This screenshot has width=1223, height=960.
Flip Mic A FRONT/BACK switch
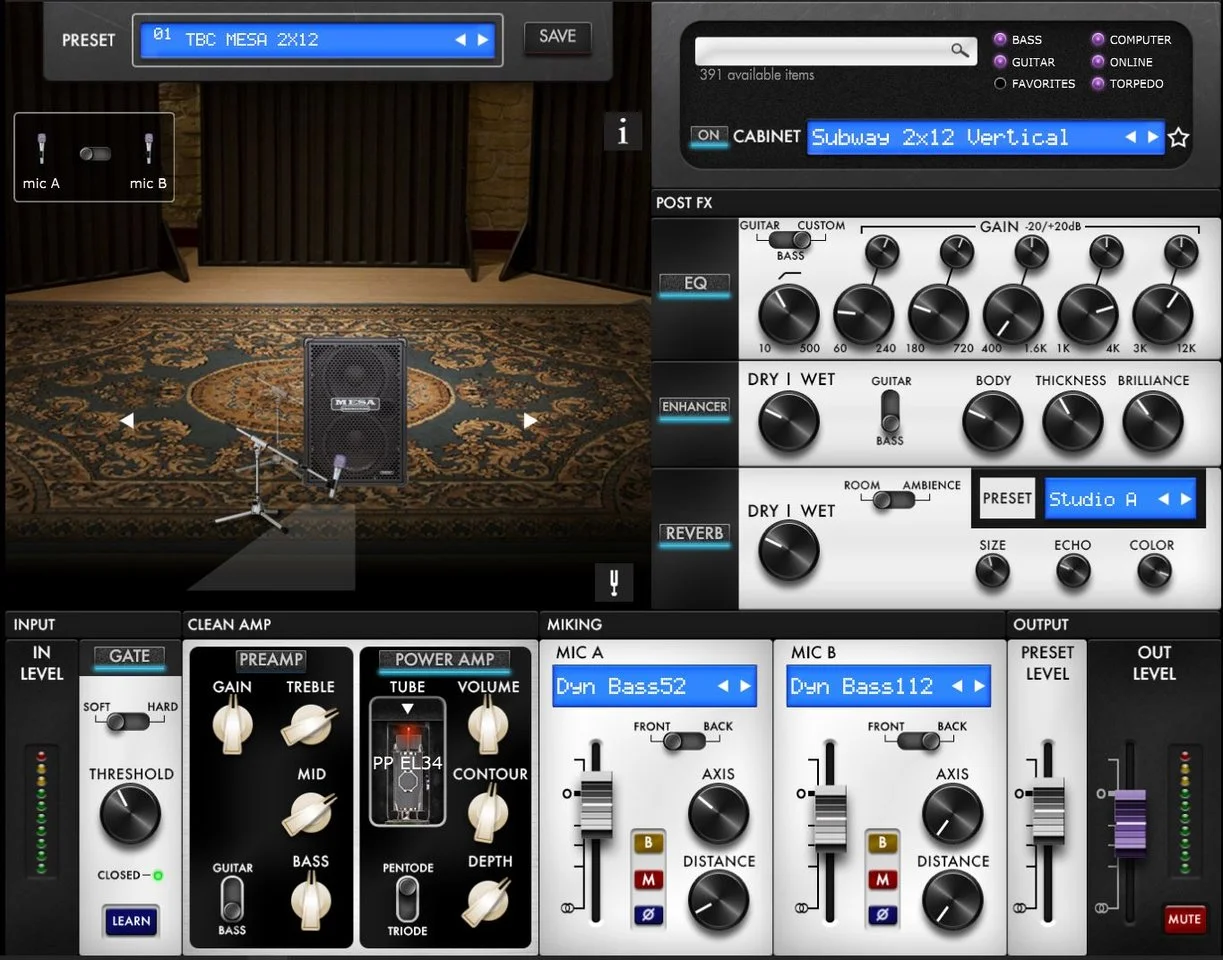[x=684, y=741]
